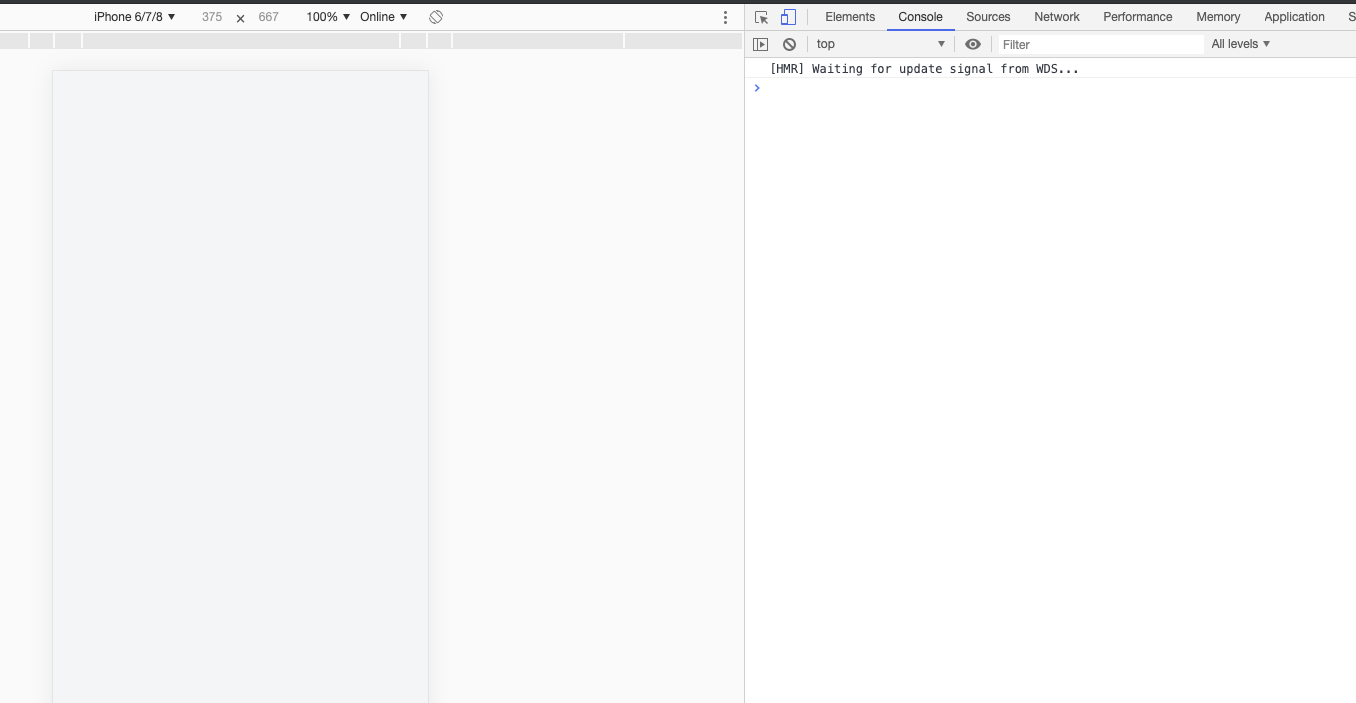Click the viewport height field 667

[269, 17]
